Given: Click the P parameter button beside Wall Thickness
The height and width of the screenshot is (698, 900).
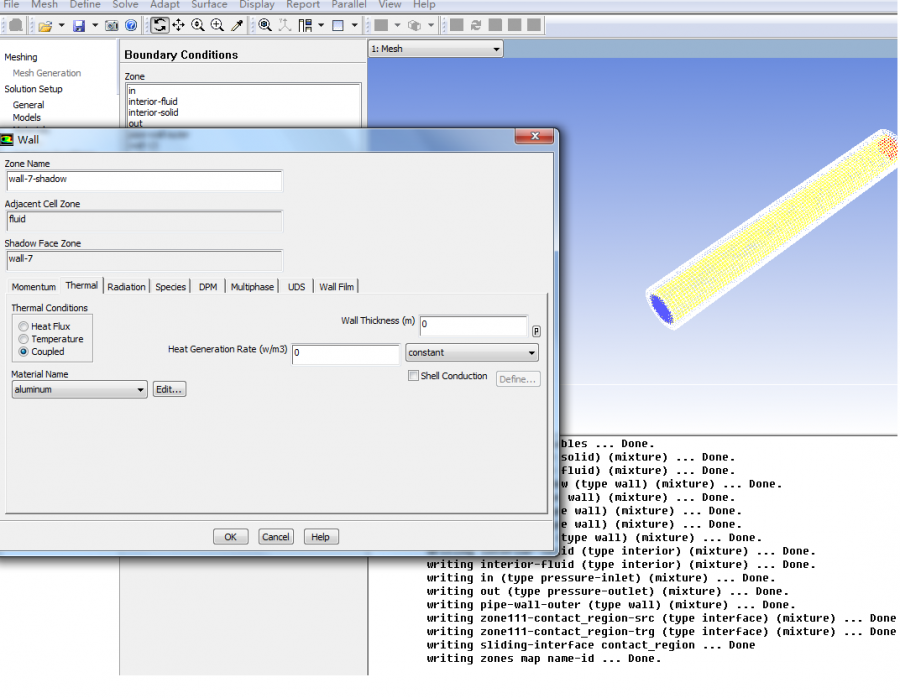Looking at the screenshot, I should pos(536,331).
